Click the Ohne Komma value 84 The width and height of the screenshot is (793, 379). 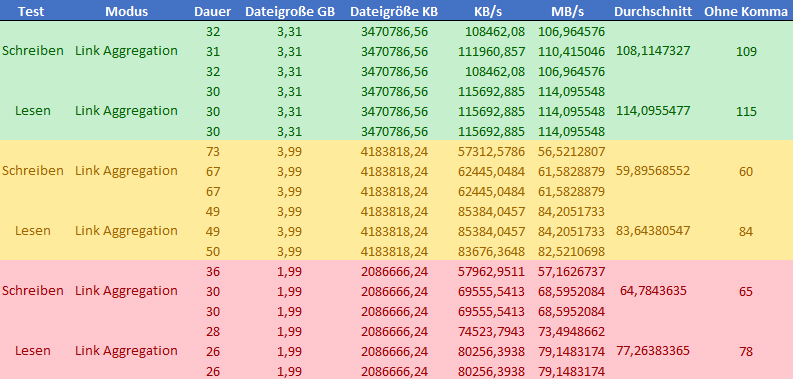pos(746,232)
